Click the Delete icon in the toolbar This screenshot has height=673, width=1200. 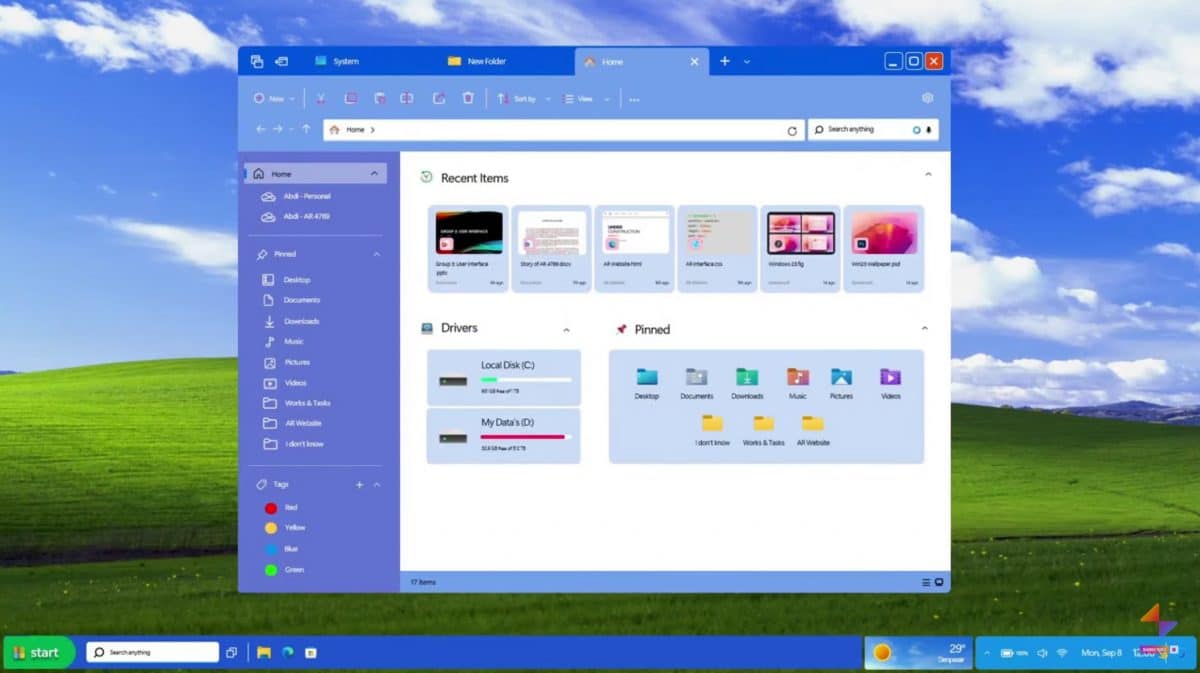pyautogui.click(x=467, y=98)
